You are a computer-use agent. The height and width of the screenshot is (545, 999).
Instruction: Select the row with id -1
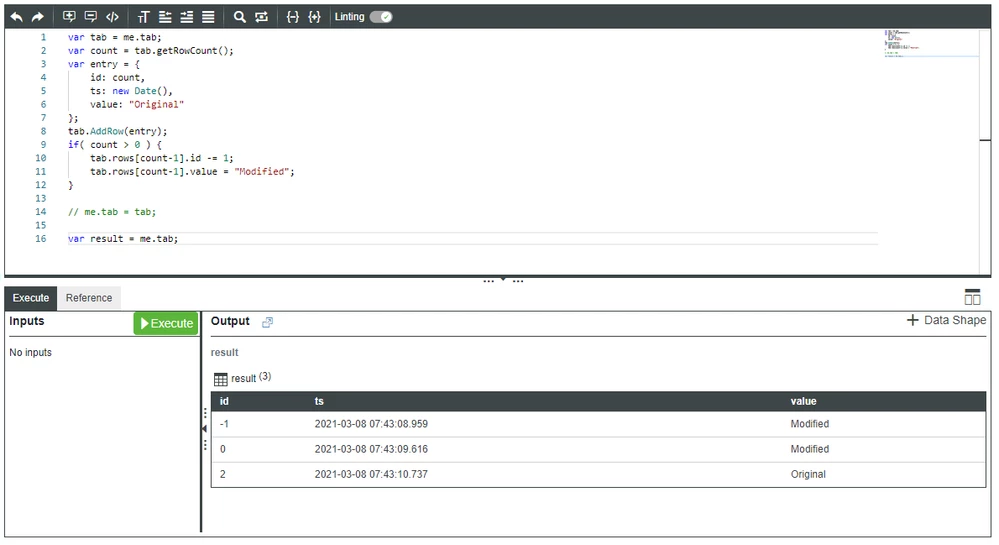(598, 424)
